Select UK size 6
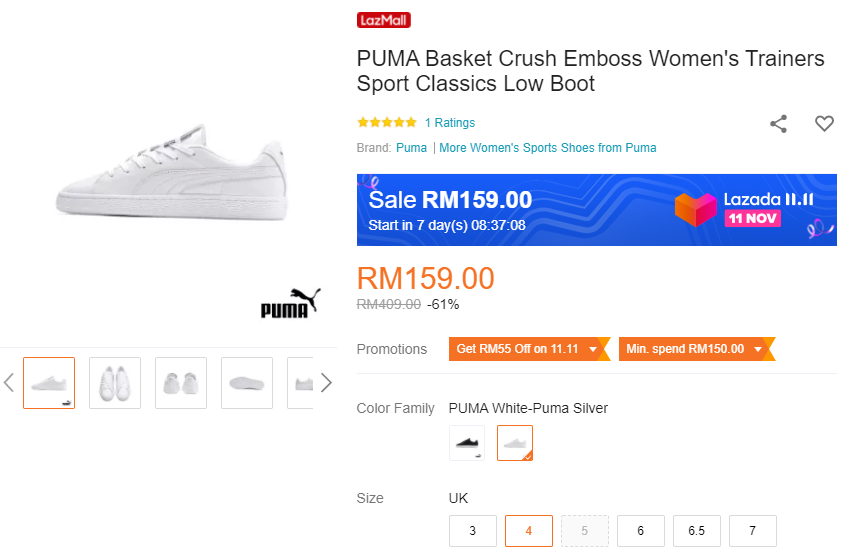 point(641,531)
